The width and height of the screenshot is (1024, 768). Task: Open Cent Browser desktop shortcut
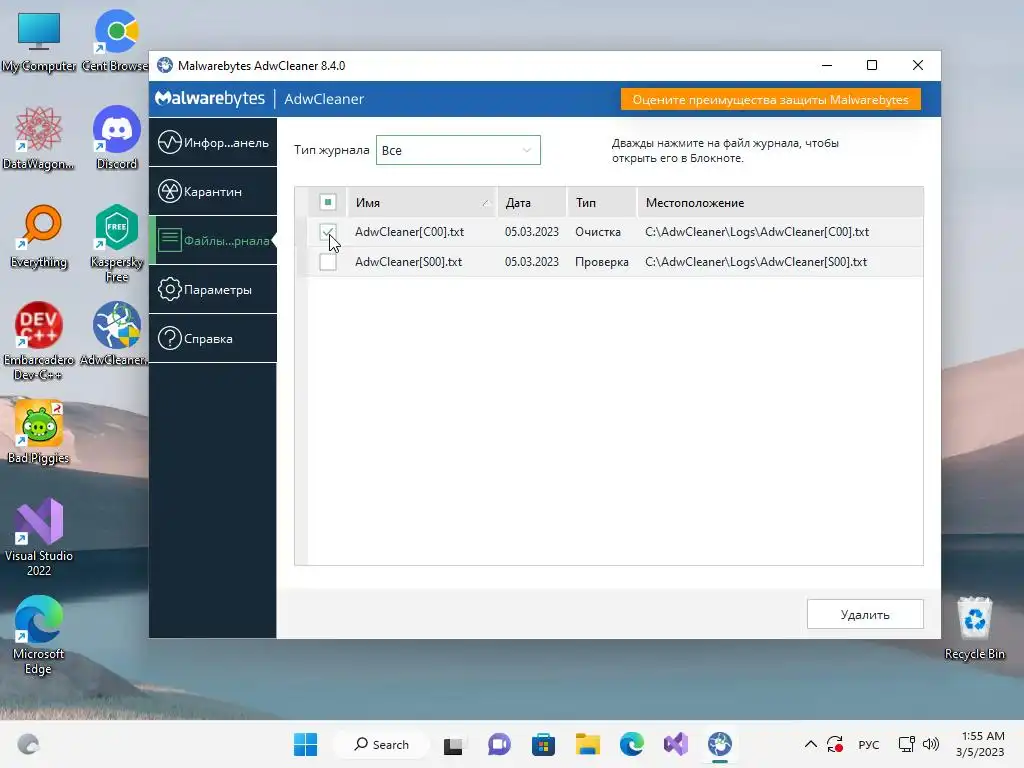click(116, 42)
